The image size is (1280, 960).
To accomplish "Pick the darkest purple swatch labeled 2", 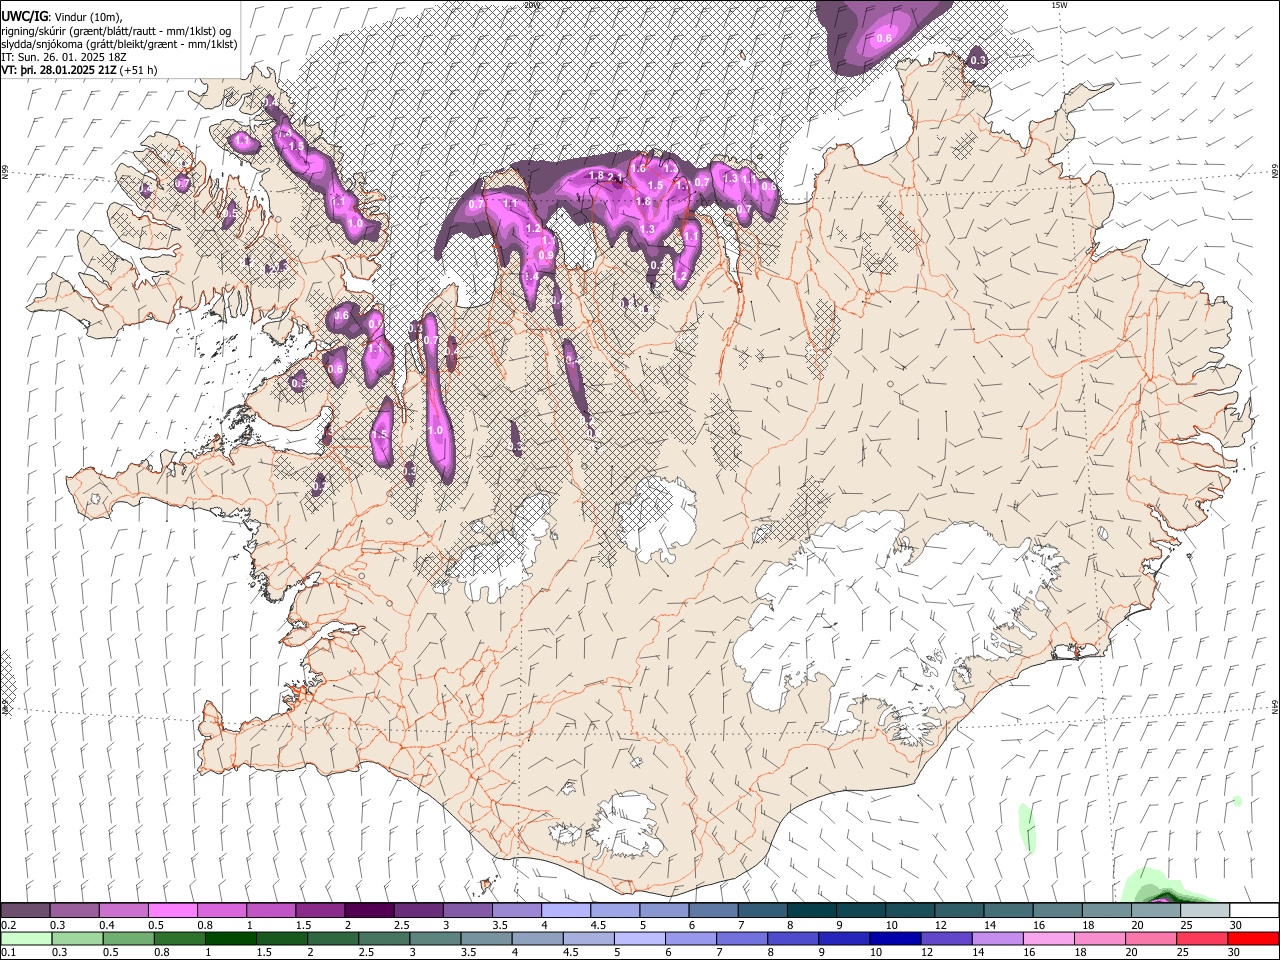I will coord(369,911).
